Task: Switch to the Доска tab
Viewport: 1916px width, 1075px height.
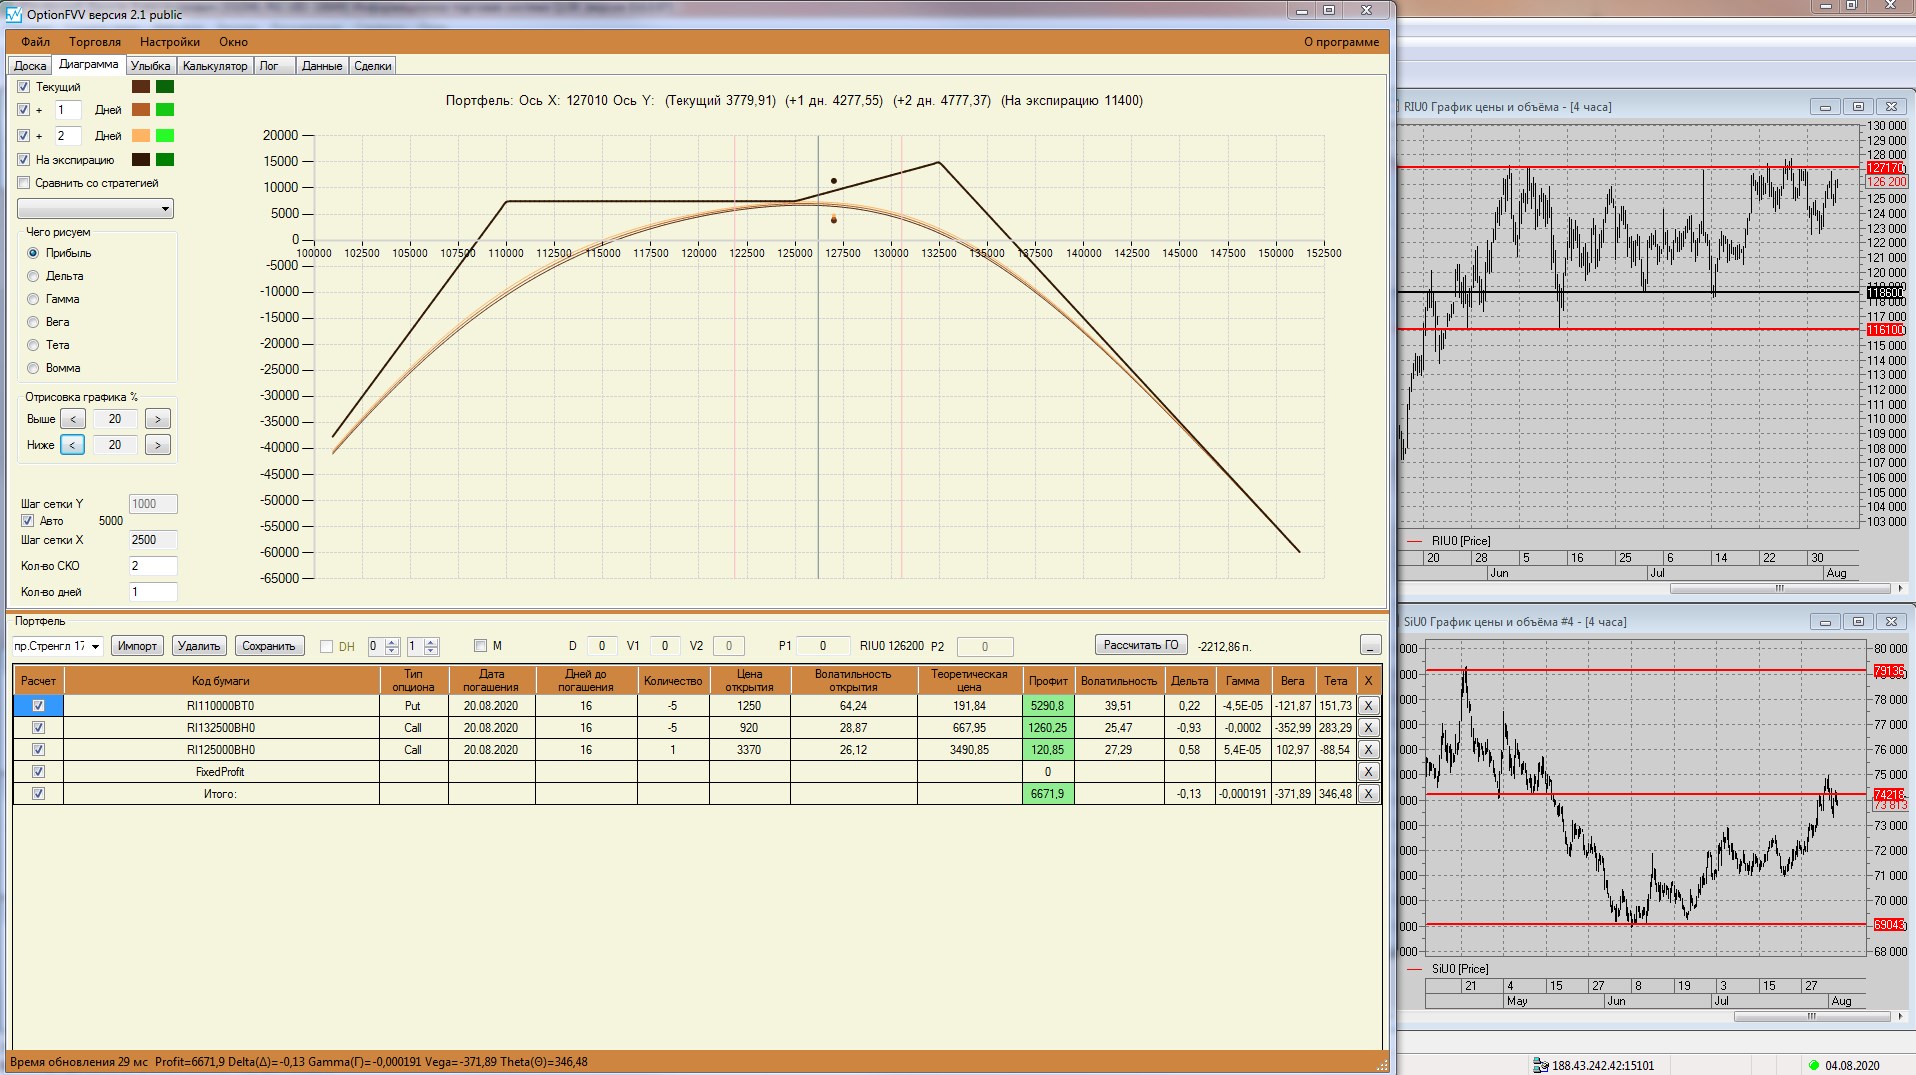Action: 30,66
